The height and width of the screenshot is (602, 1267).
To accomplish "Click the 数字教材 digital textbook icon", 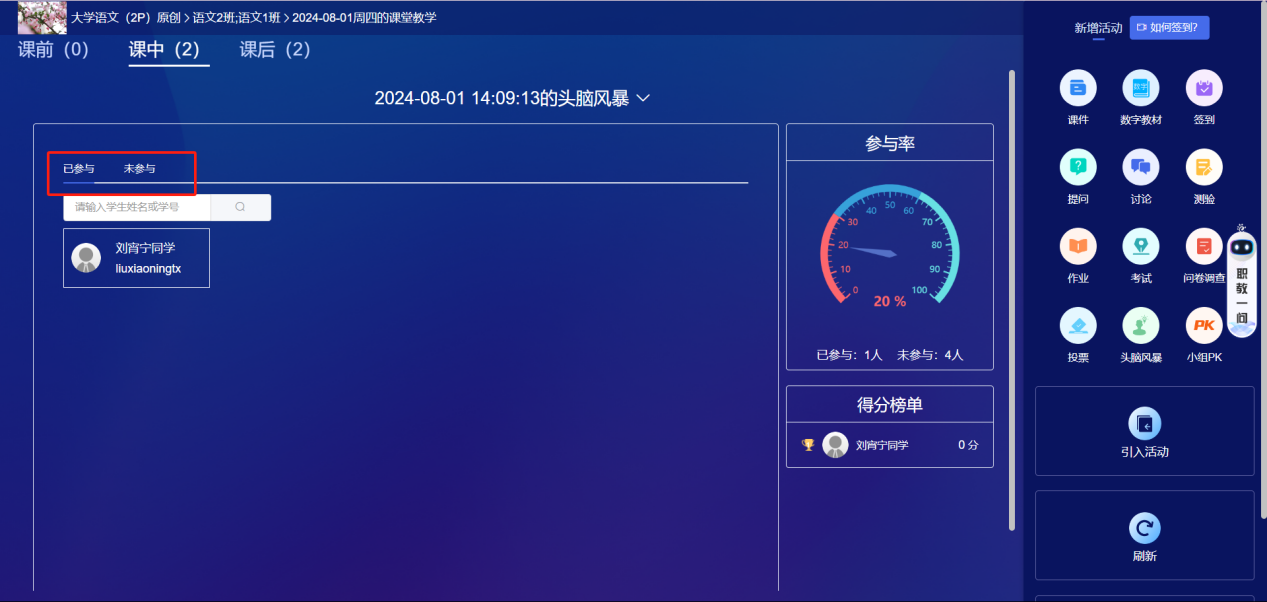I will [x=1140, y=89].
